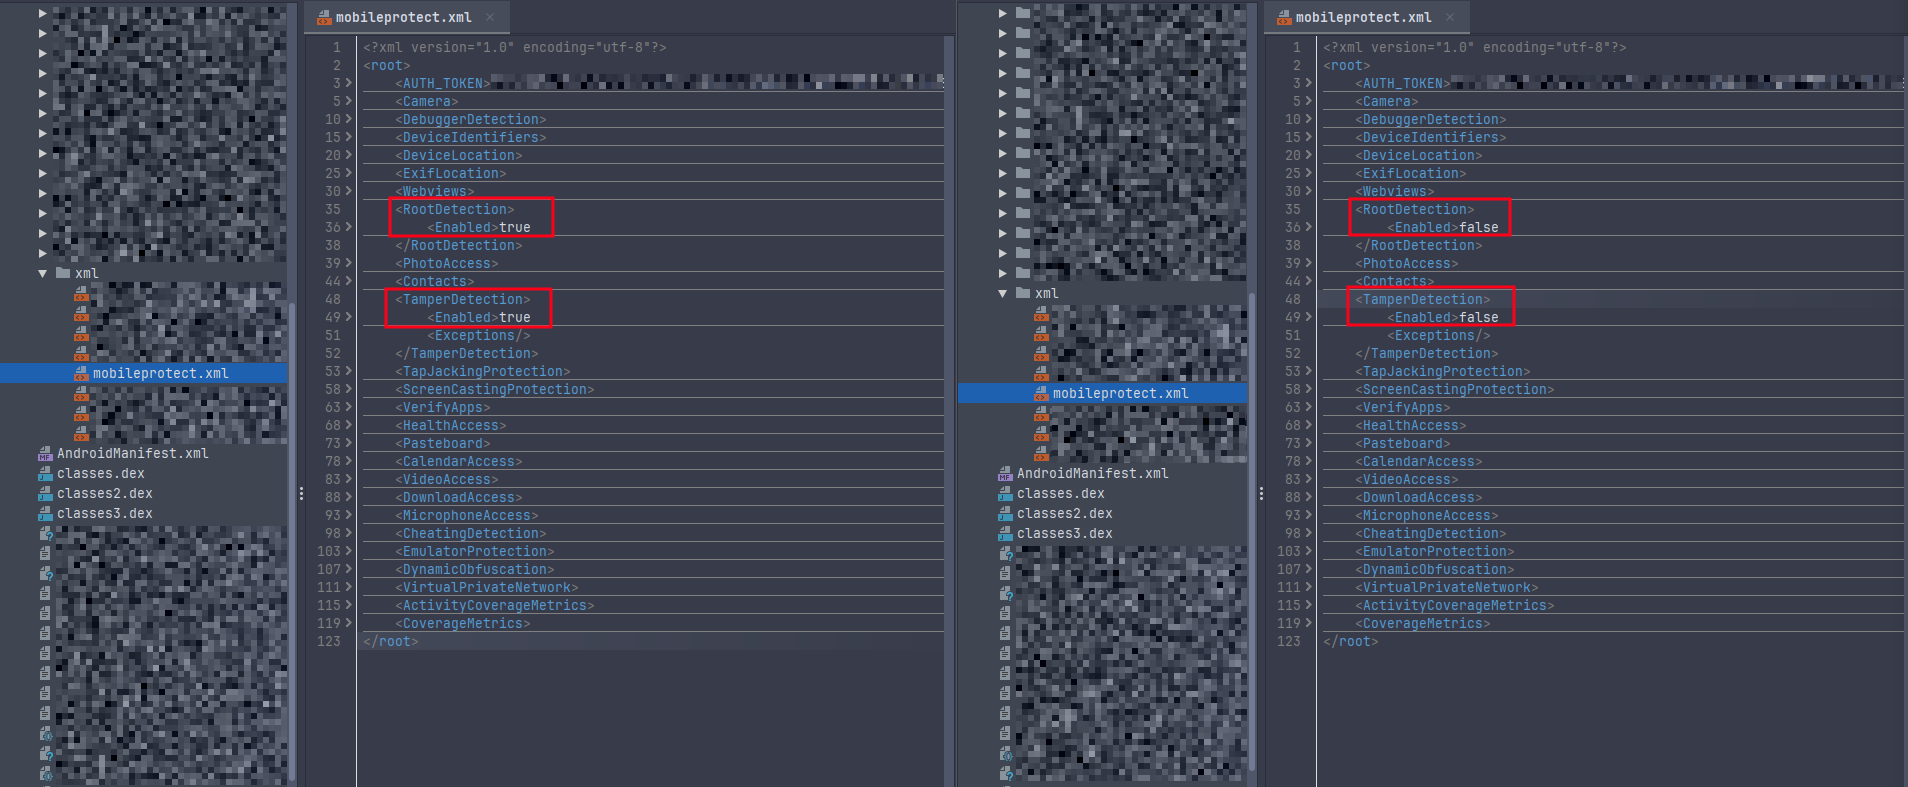Unfold DebuggerDetection at line 10 in left editor

click(x=348, y=119)
